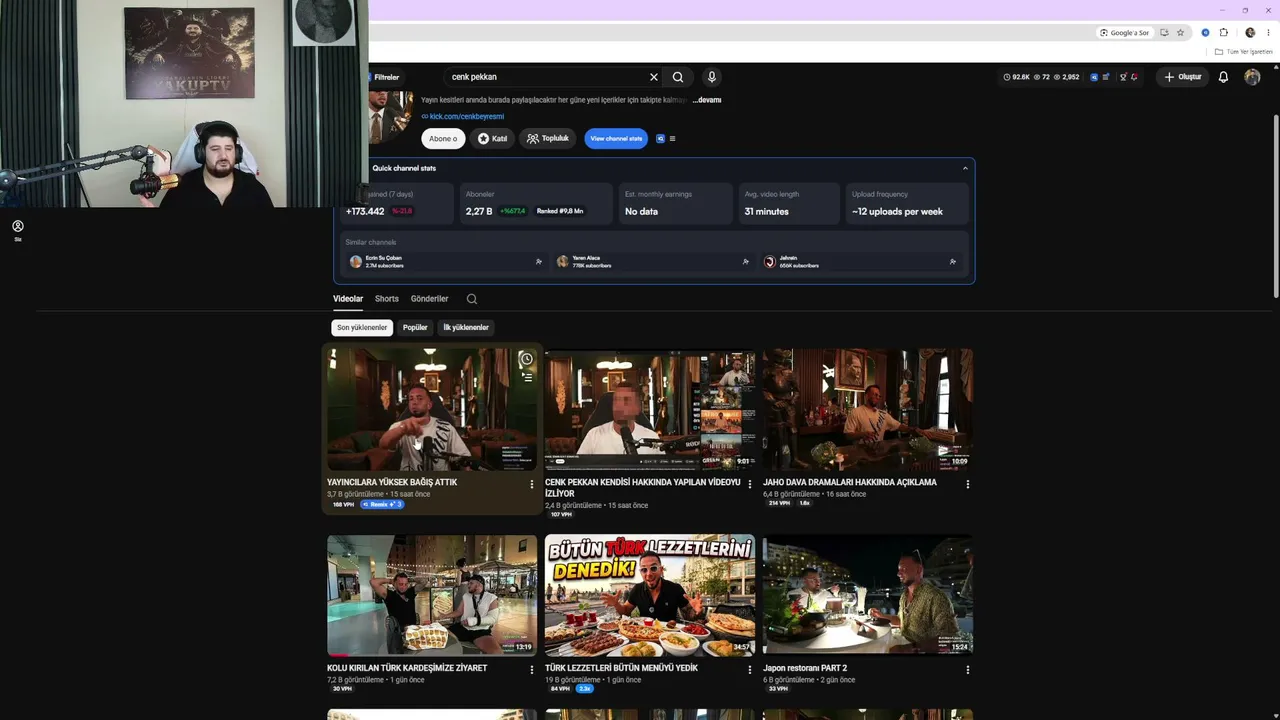1280x720 pixels.
Task: Click the '~12 uploads per week' value
Action: (897, 212)
